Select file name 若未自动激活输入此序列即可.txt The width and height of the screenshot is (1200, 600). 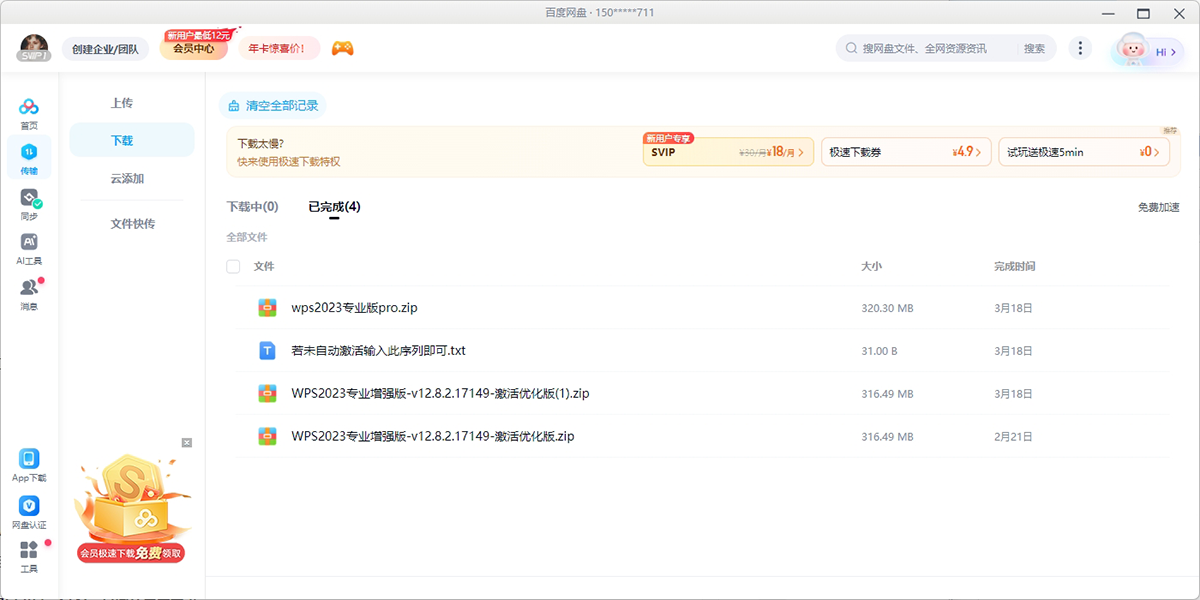[378, 351]
